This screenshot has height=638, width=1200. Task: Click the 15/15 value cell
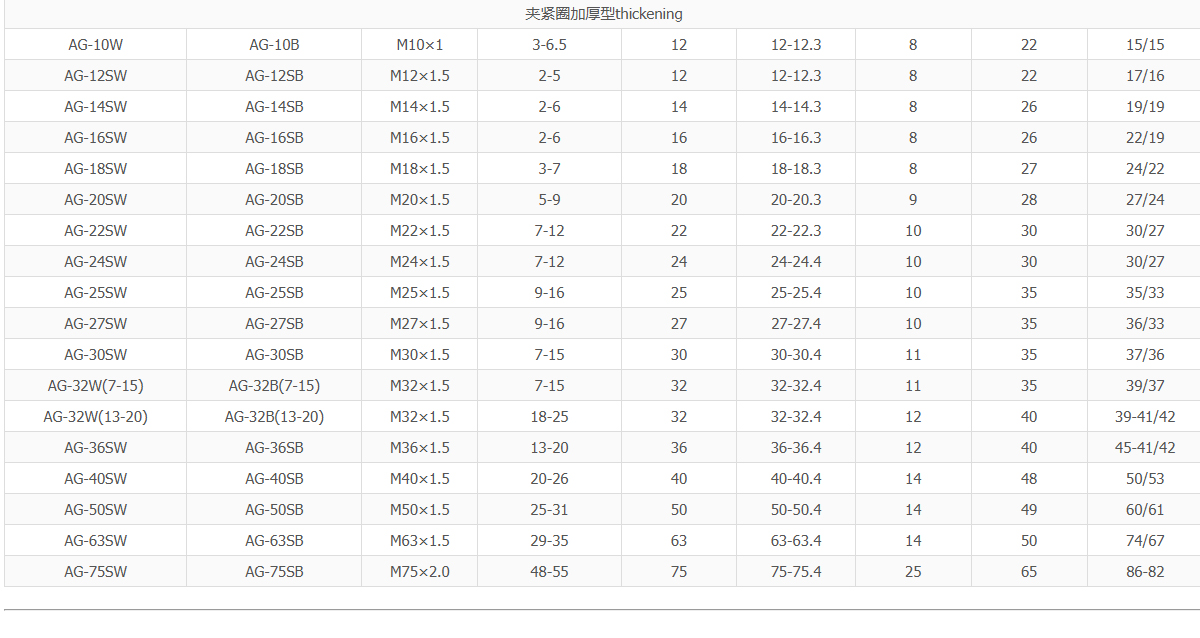tap(1145, 45)
